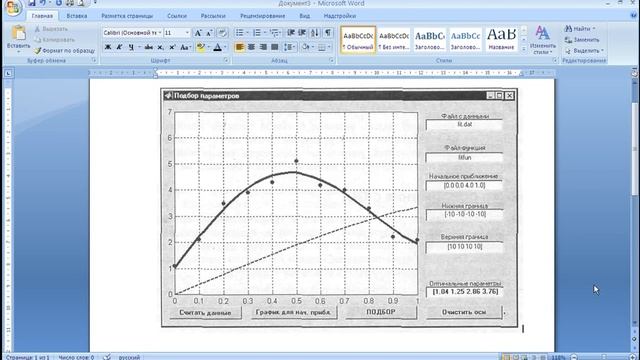Screen dimensions: 640x360
Task: Open the change case Aa dropdown
Action: coord(185,47)
